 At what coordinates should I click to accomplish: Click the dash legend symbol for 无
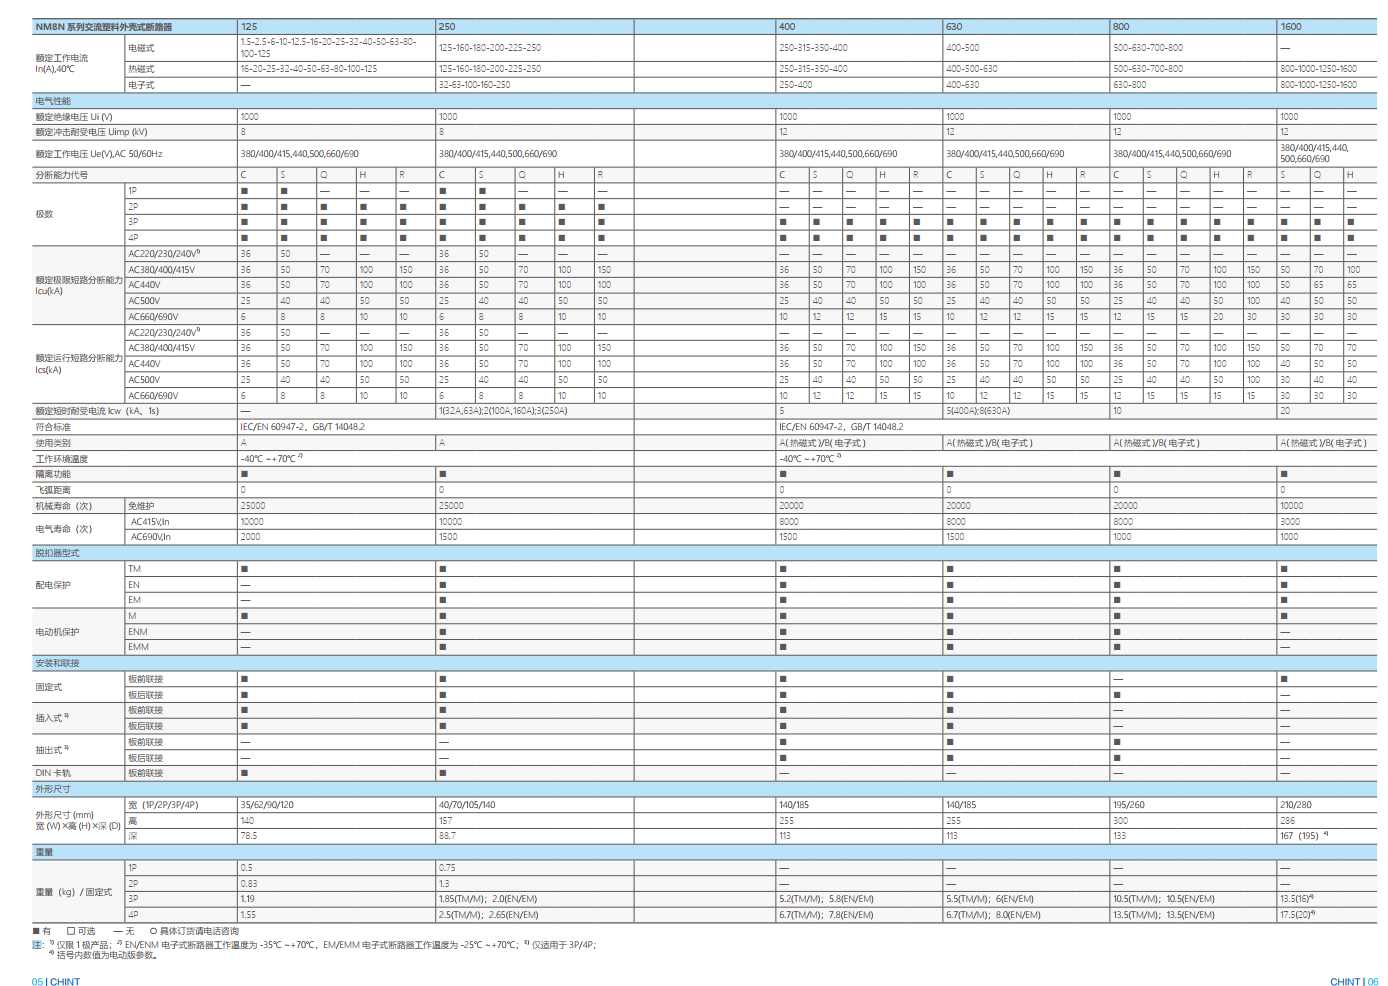click(x=118, y=931)
